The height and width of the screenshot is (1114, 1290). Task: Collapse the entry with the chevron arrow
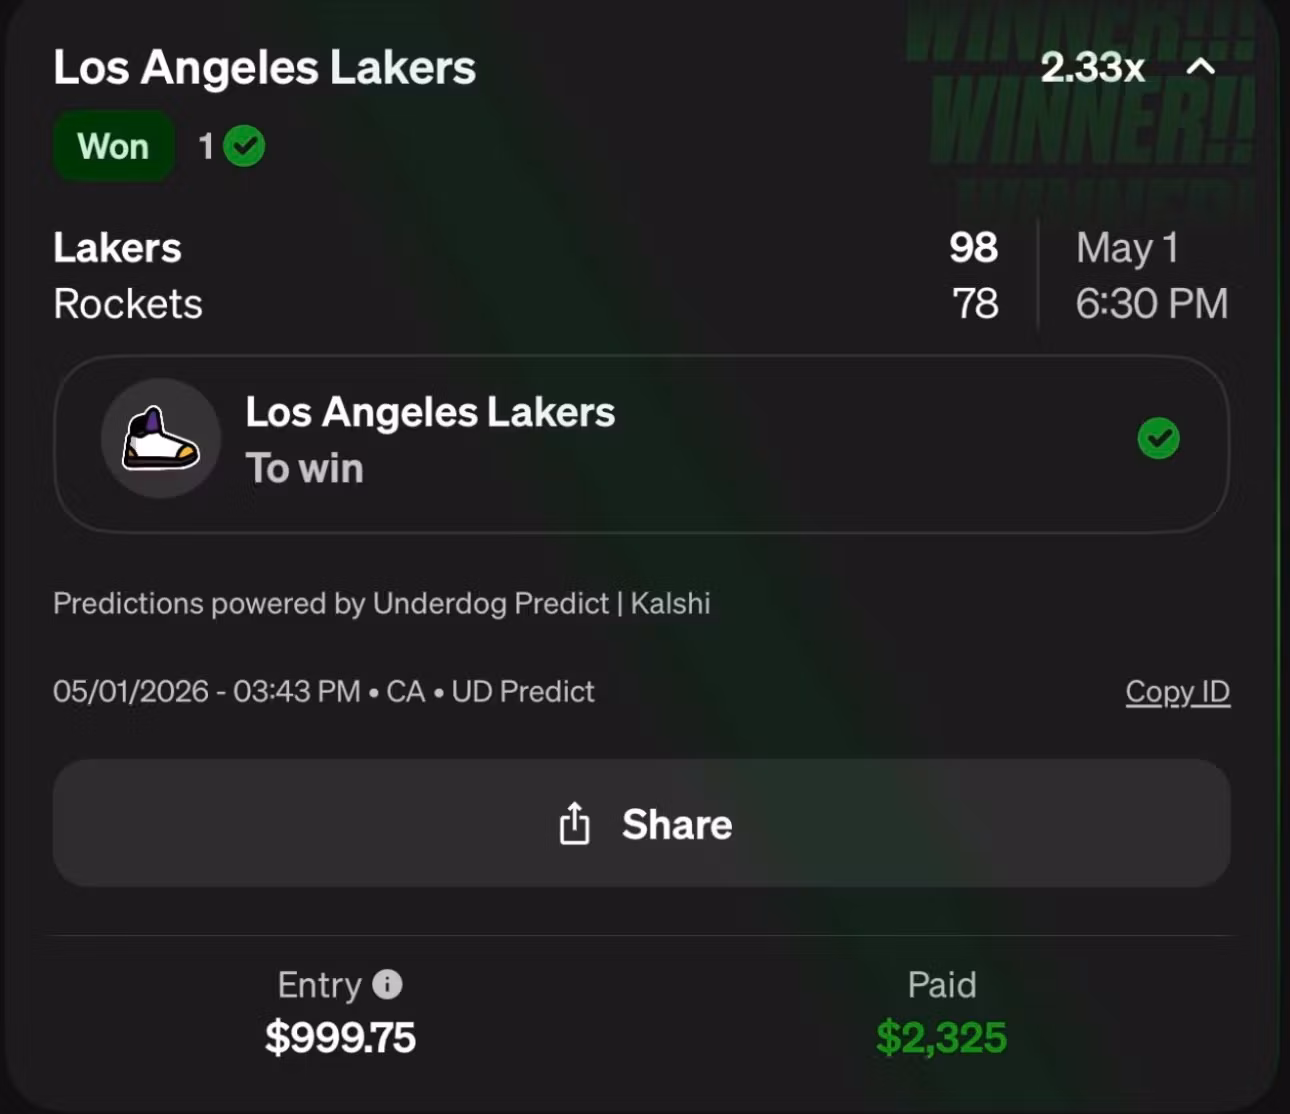pos(1201,67)
